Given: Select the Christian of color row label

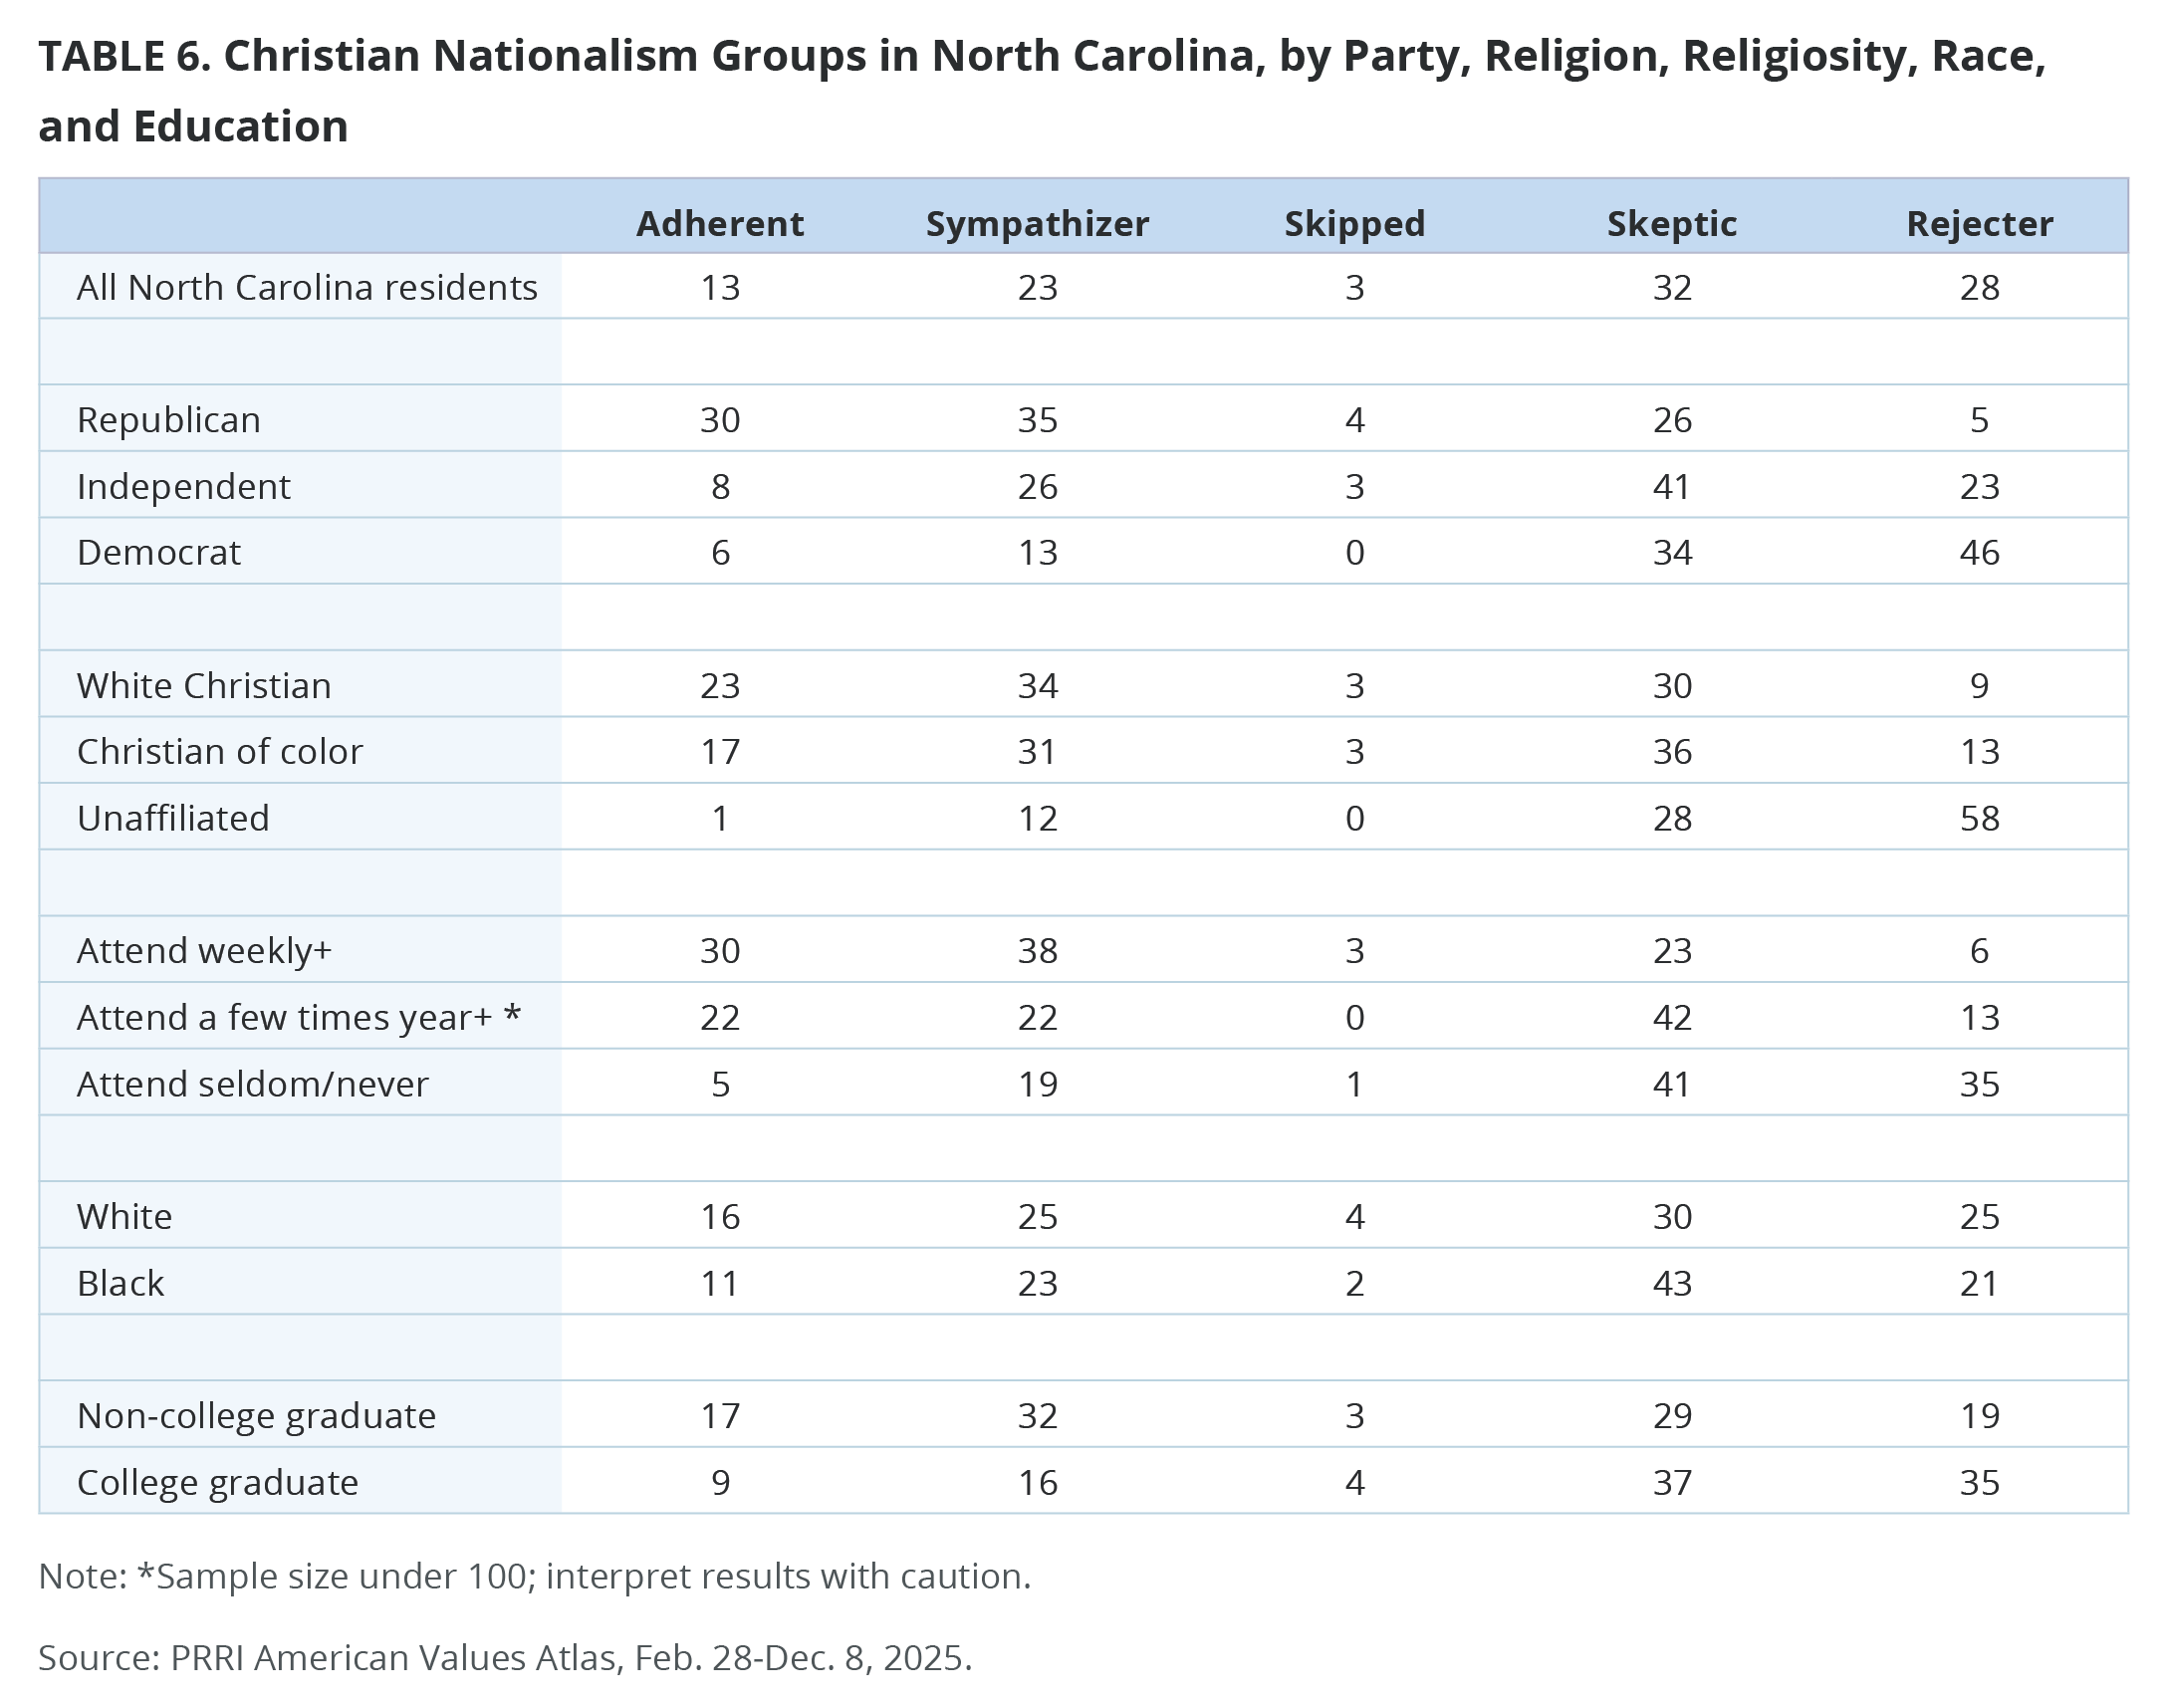Looking at the screenshot, I should (220, 751).
